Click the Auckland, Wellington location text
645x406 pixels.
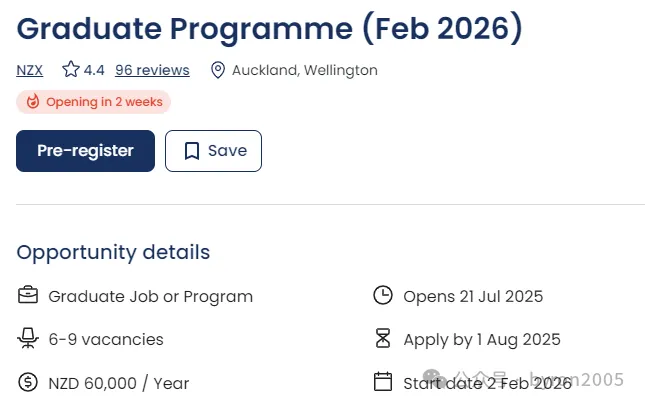click(x=305, y=70)
